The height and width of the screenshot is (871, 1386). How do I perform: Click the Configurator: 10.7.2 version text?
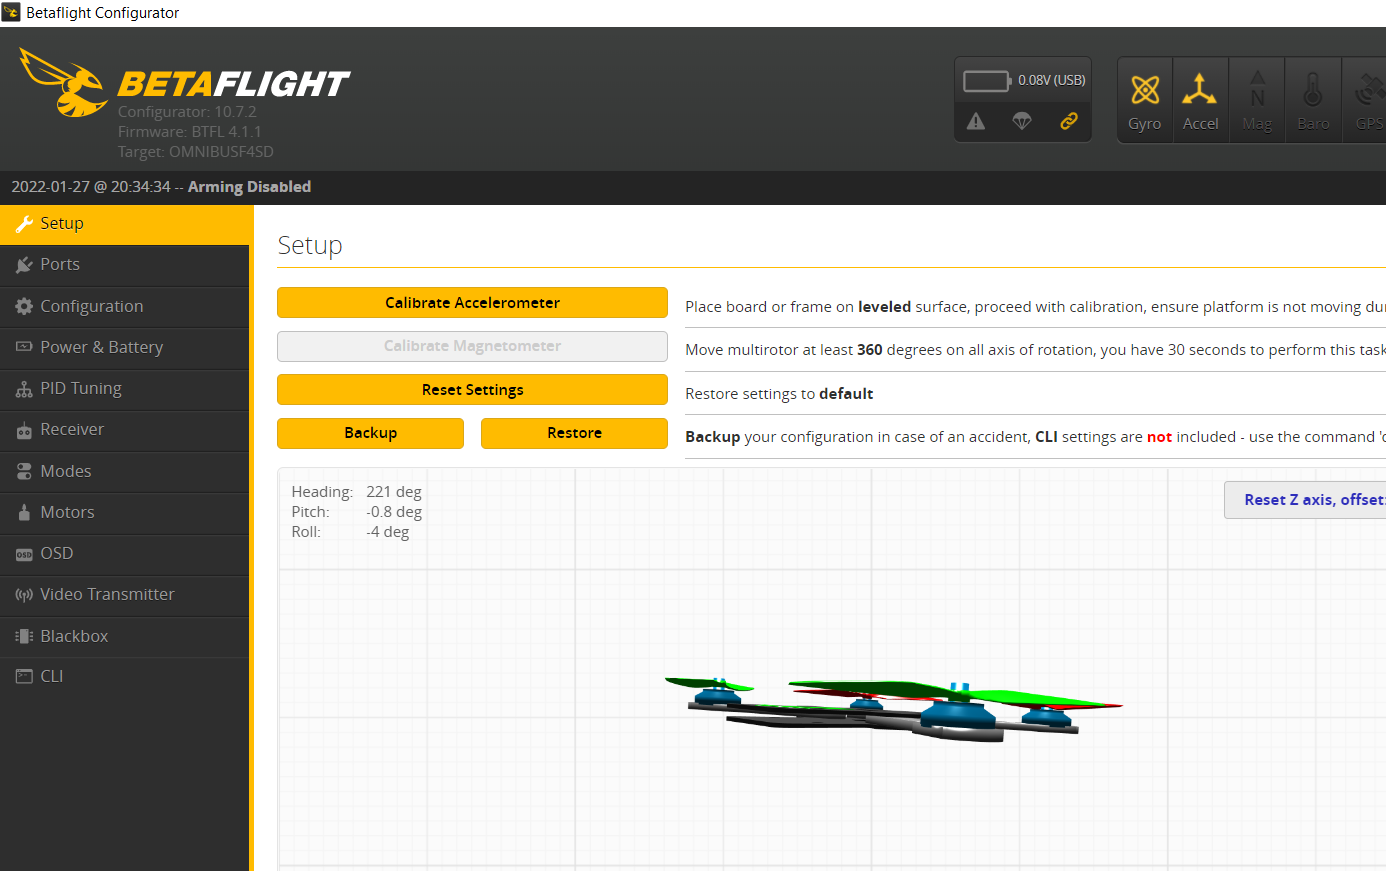(x=187, y=112)
